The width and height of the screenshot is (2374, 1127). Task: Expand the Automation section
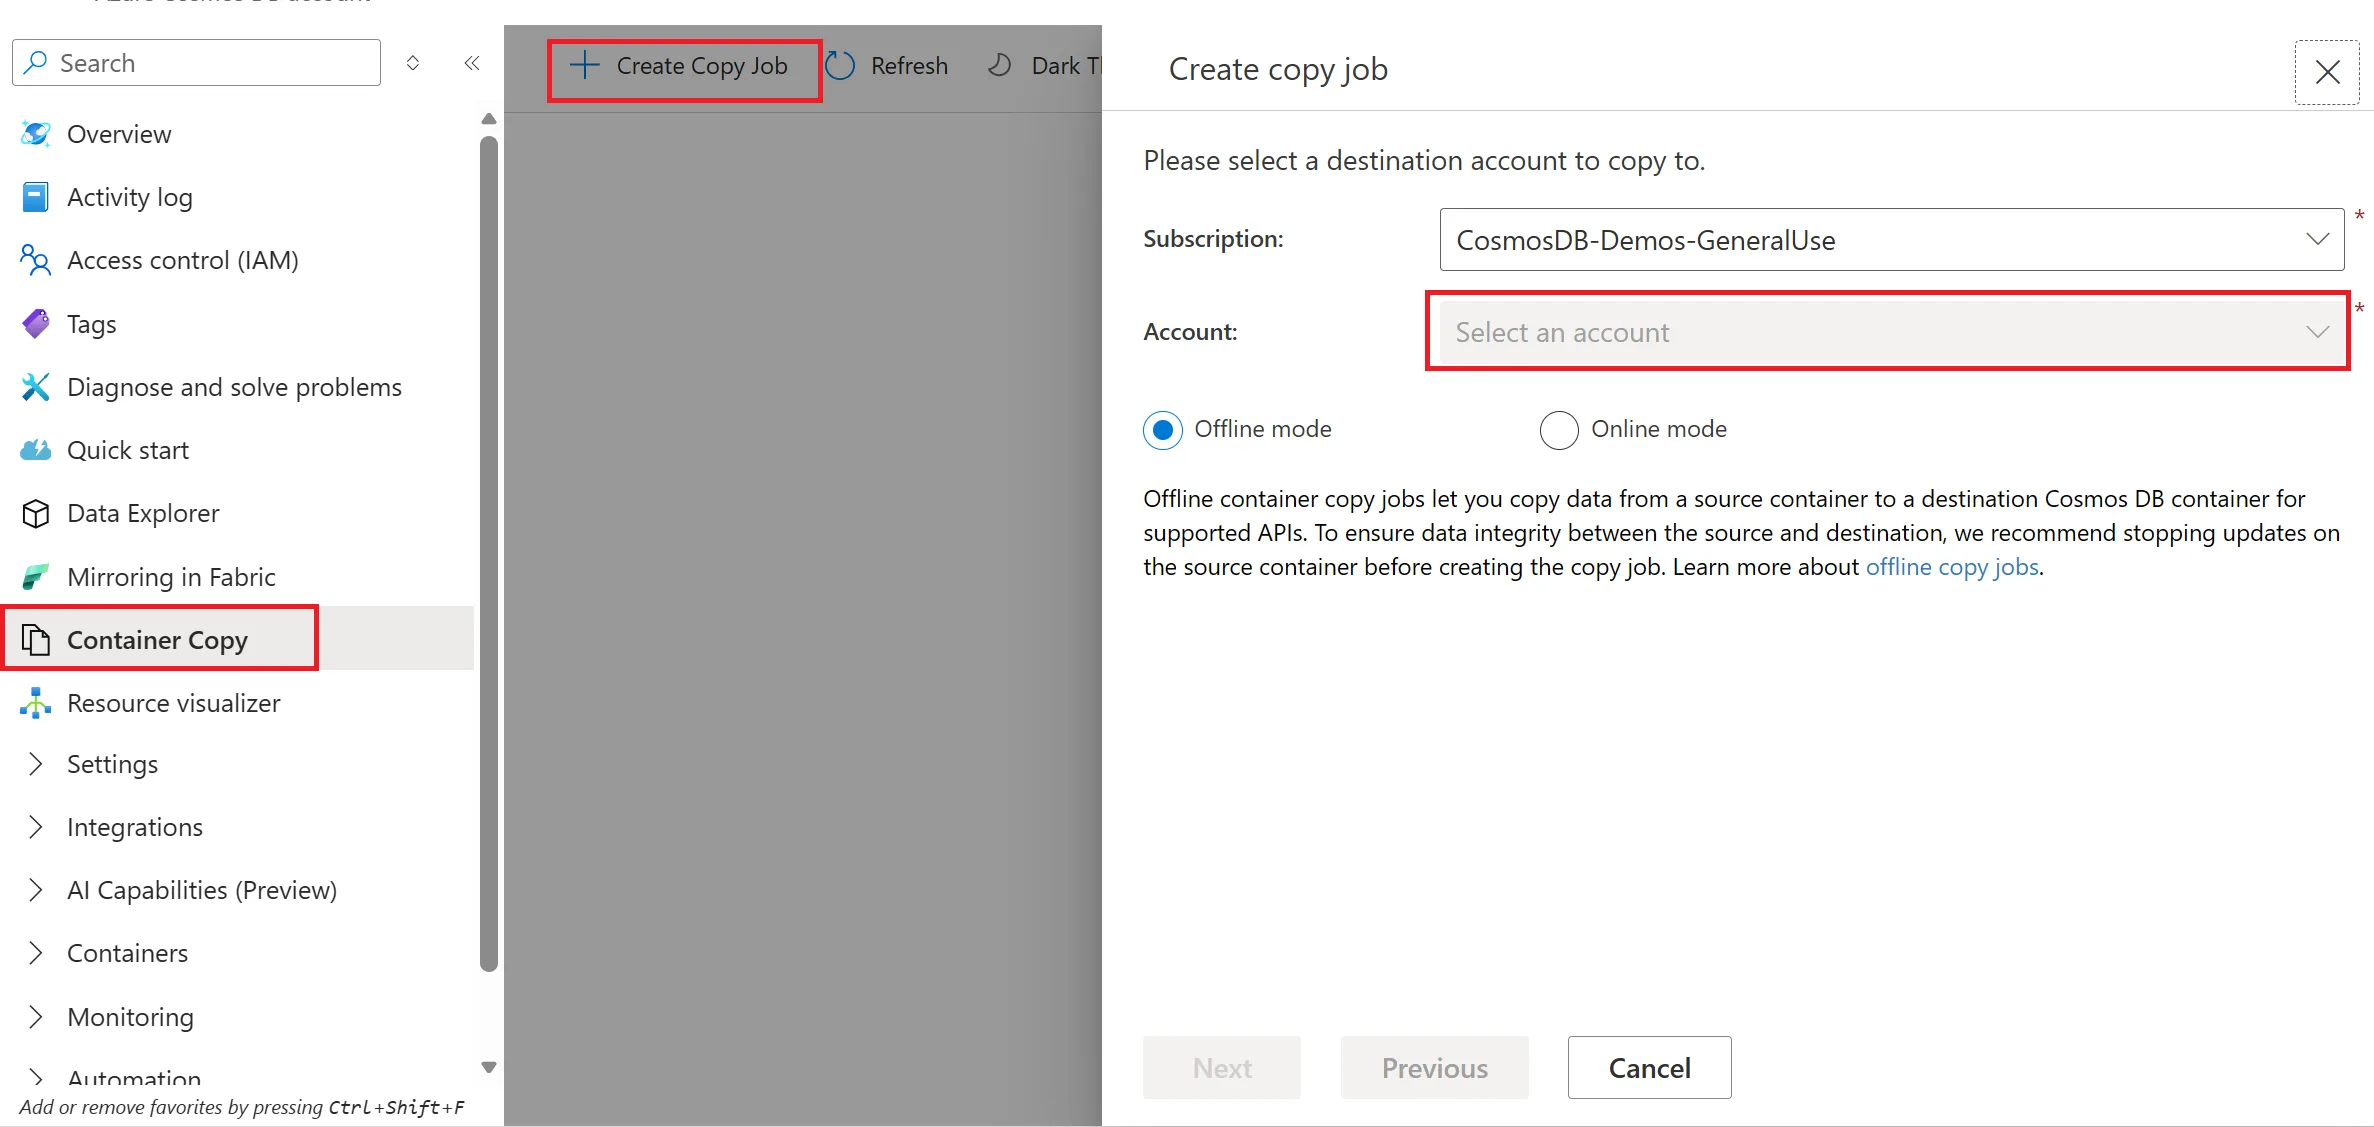click(x=36, y=1078)
